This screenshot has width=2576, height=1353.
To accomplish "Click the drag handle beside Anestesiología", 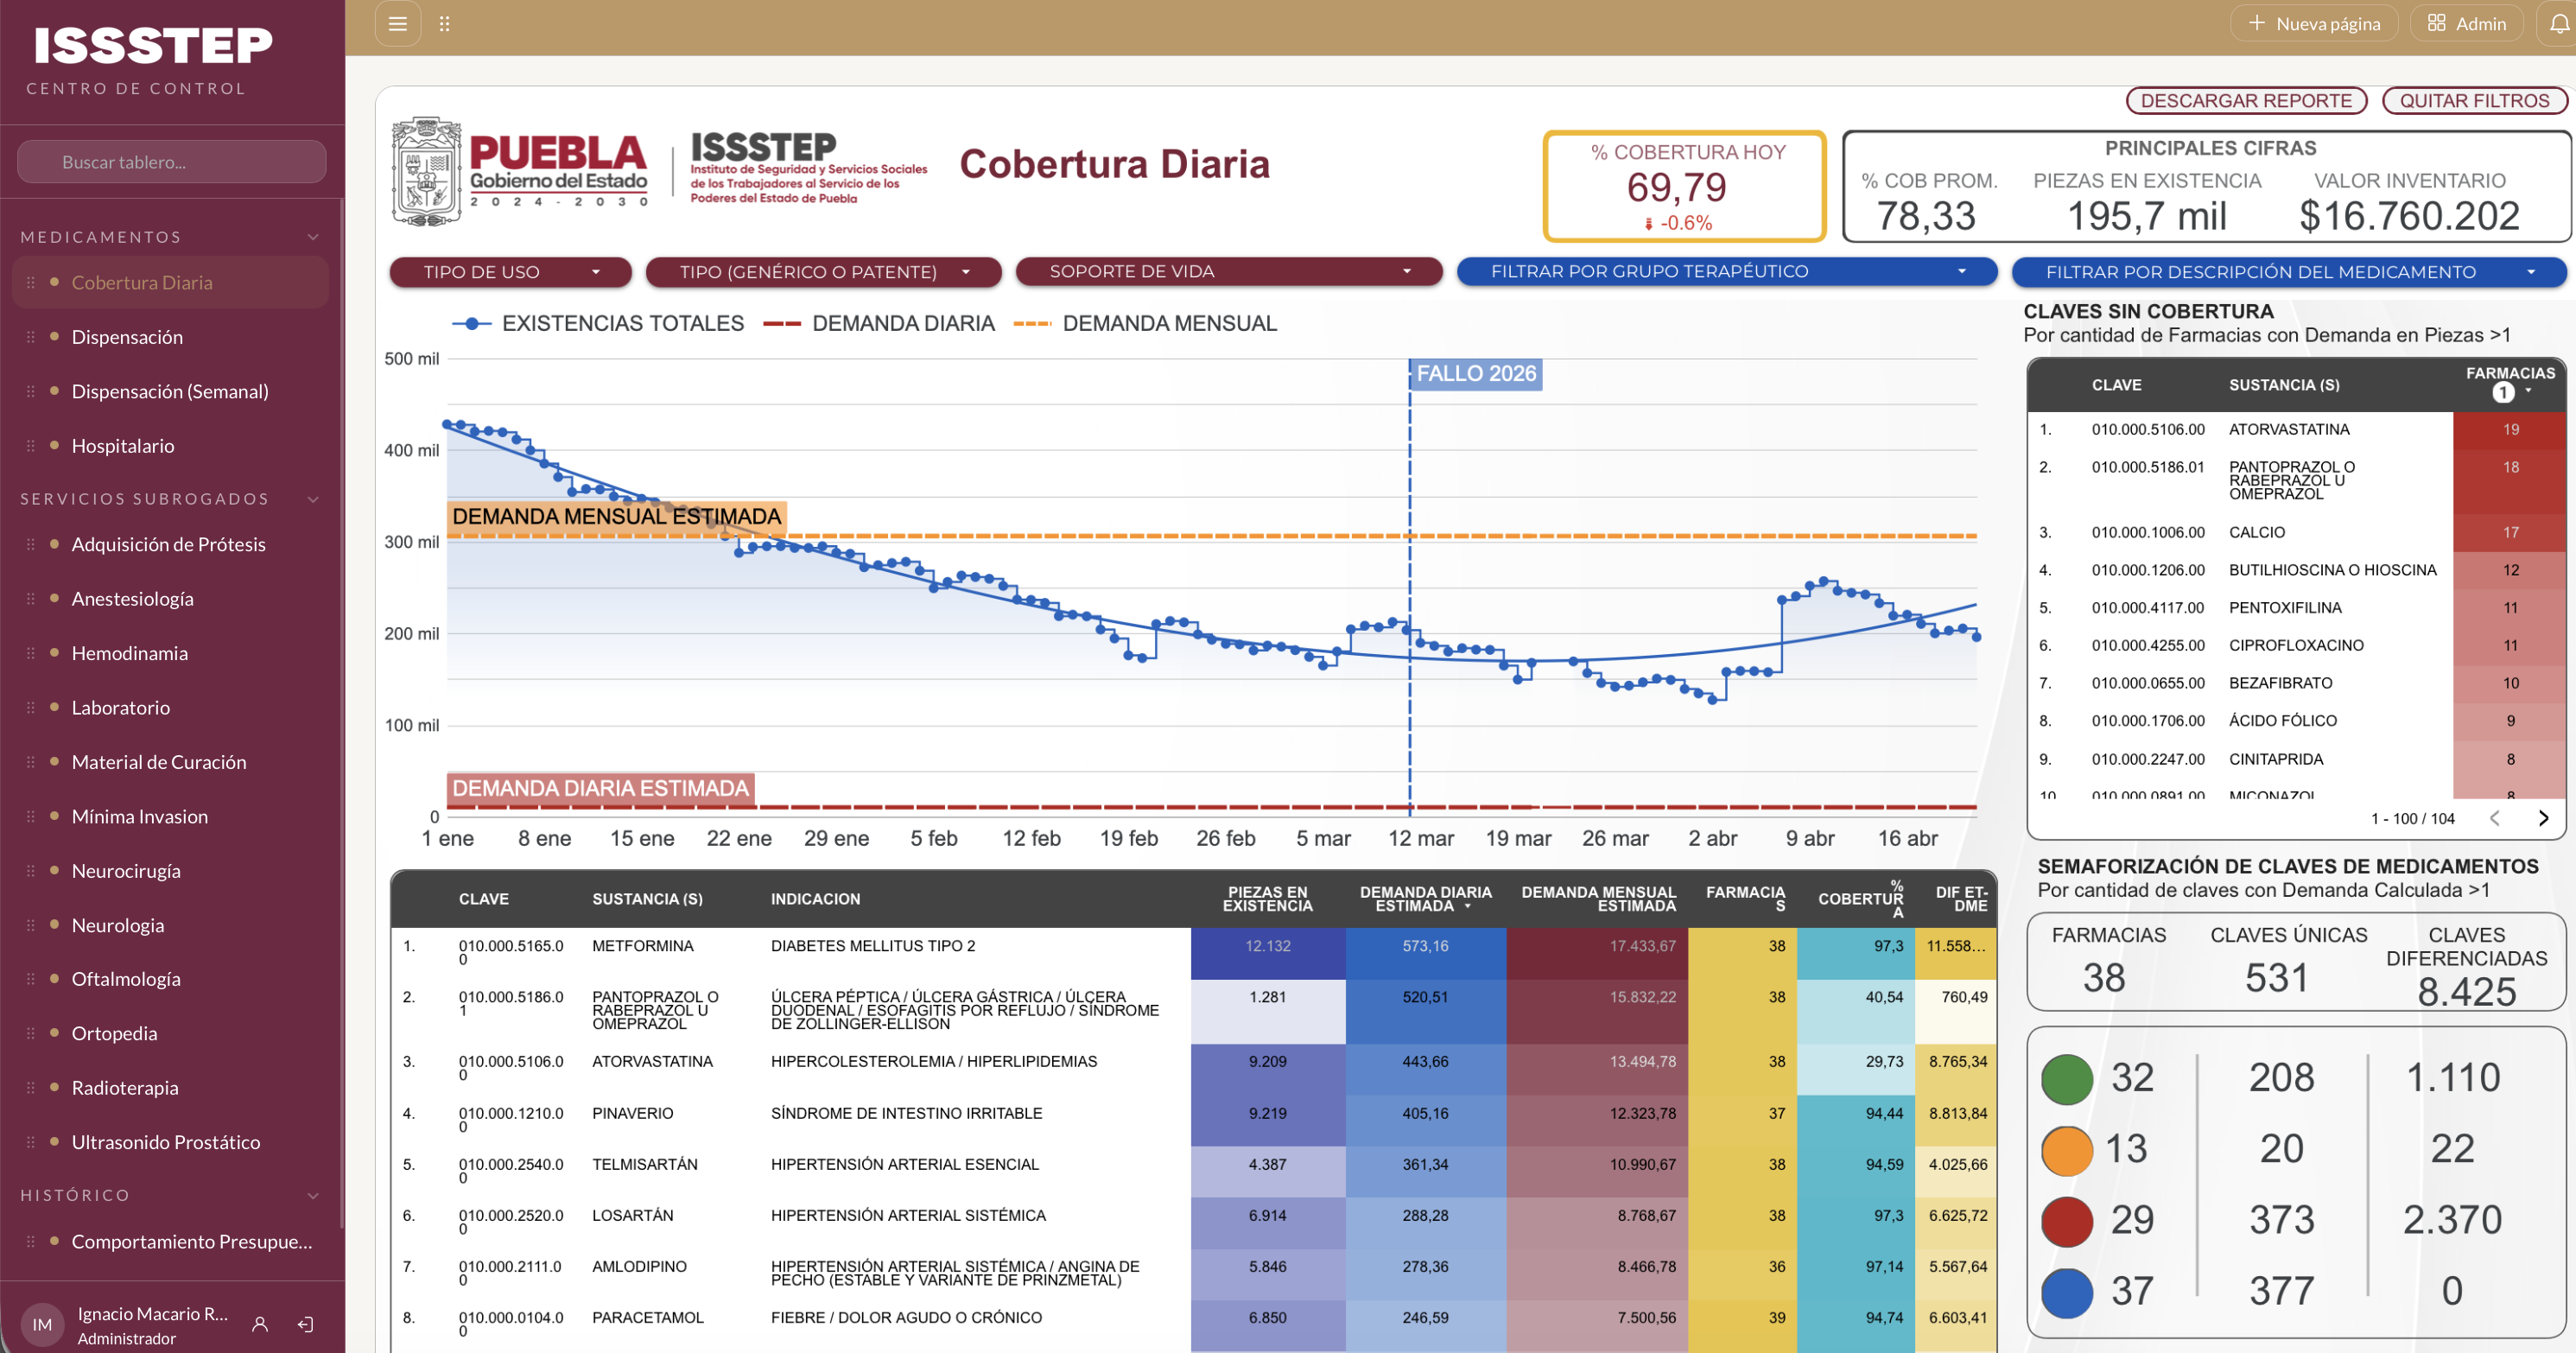I will [31, 599].
